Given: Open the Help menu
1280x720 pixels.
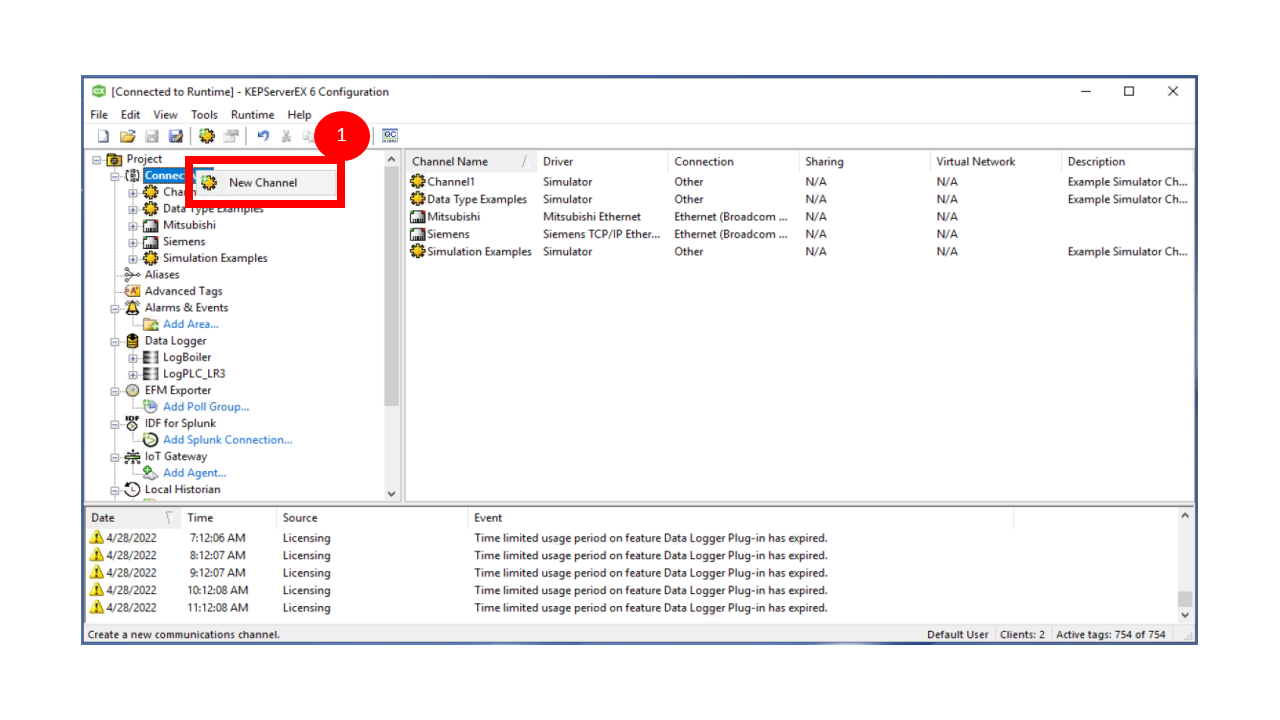Looking at the screenshot, I should pos(300,115).
